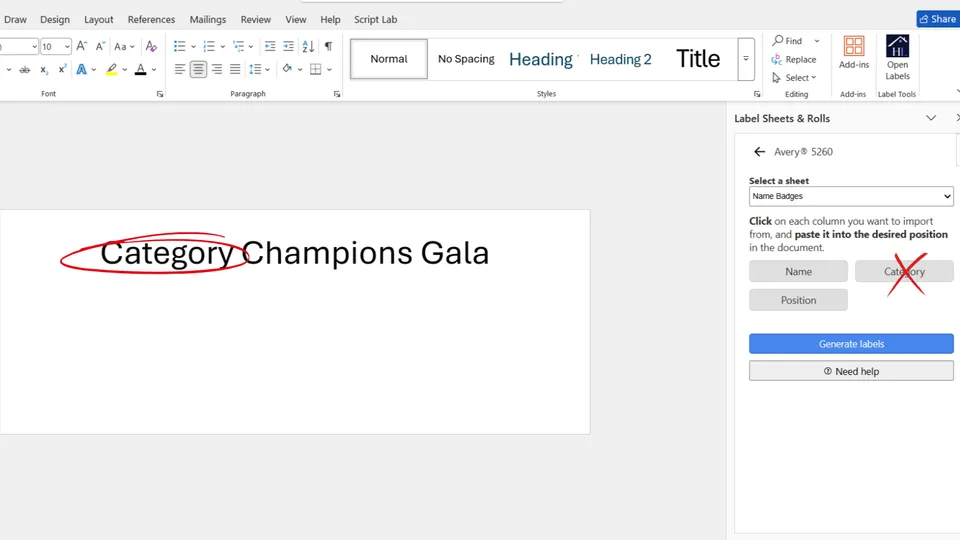Open the Styles pane launcher
Screen dimensions: 960x540
tap(757, 94)
